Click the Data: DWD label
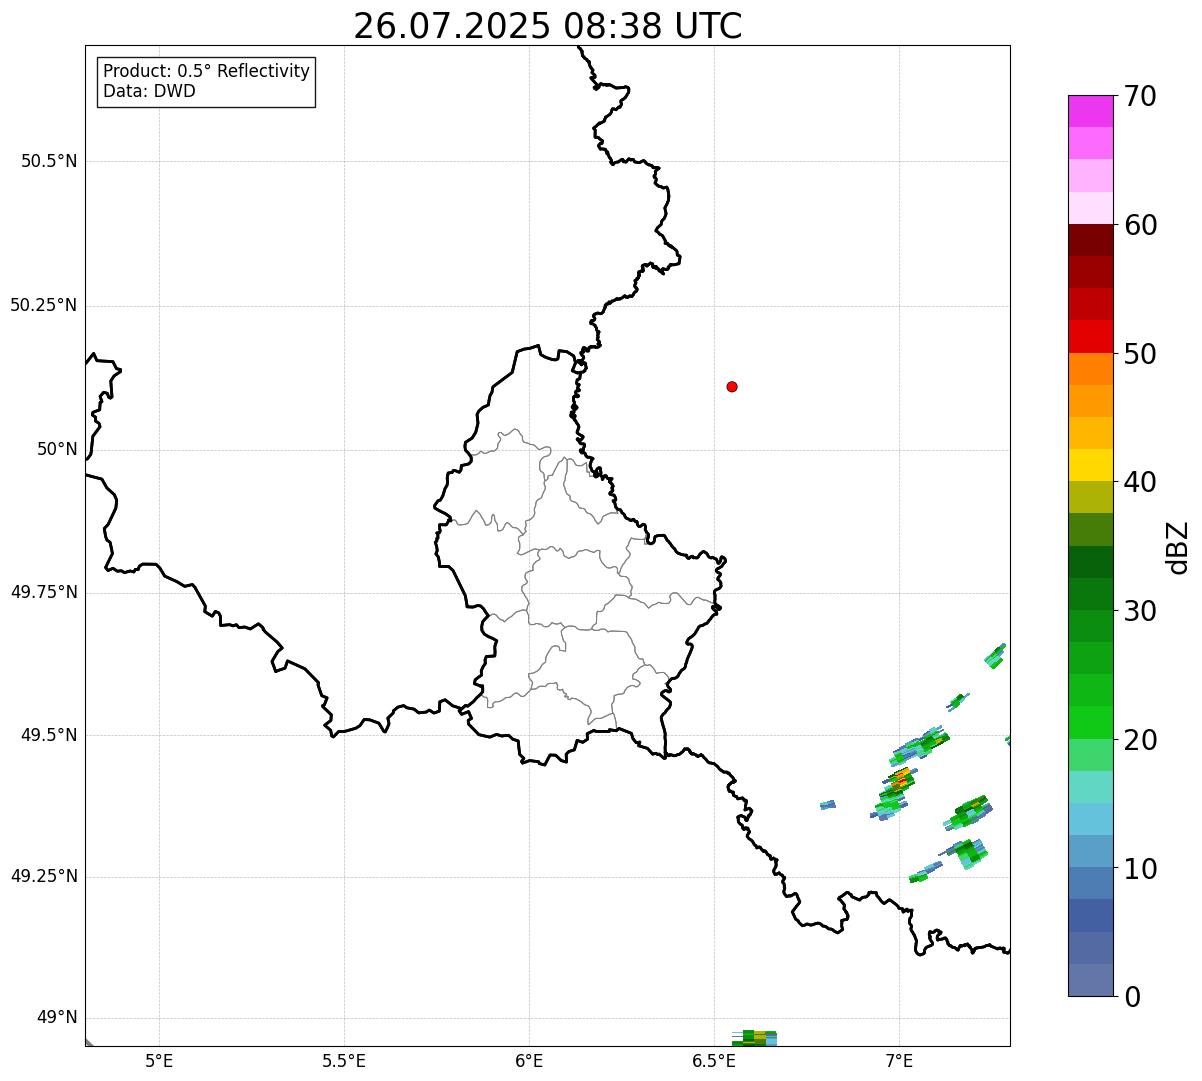Screen dimensions: 1202x1081 (149, 91)
